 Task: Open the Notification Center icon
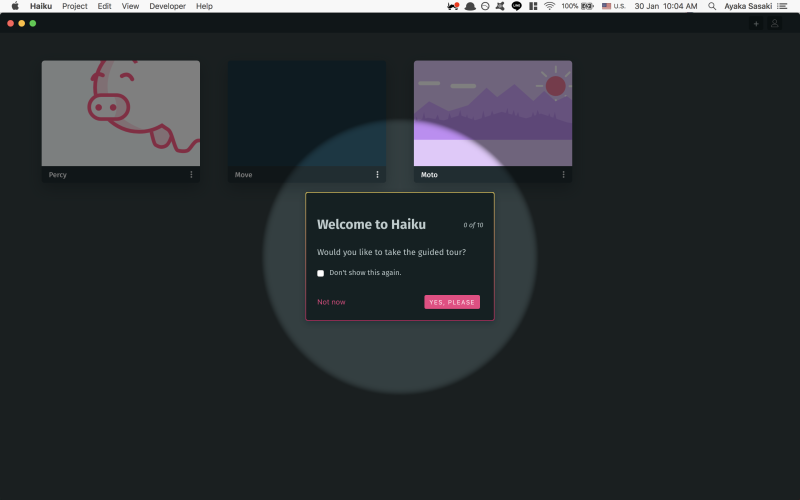[x=782, y=6]
